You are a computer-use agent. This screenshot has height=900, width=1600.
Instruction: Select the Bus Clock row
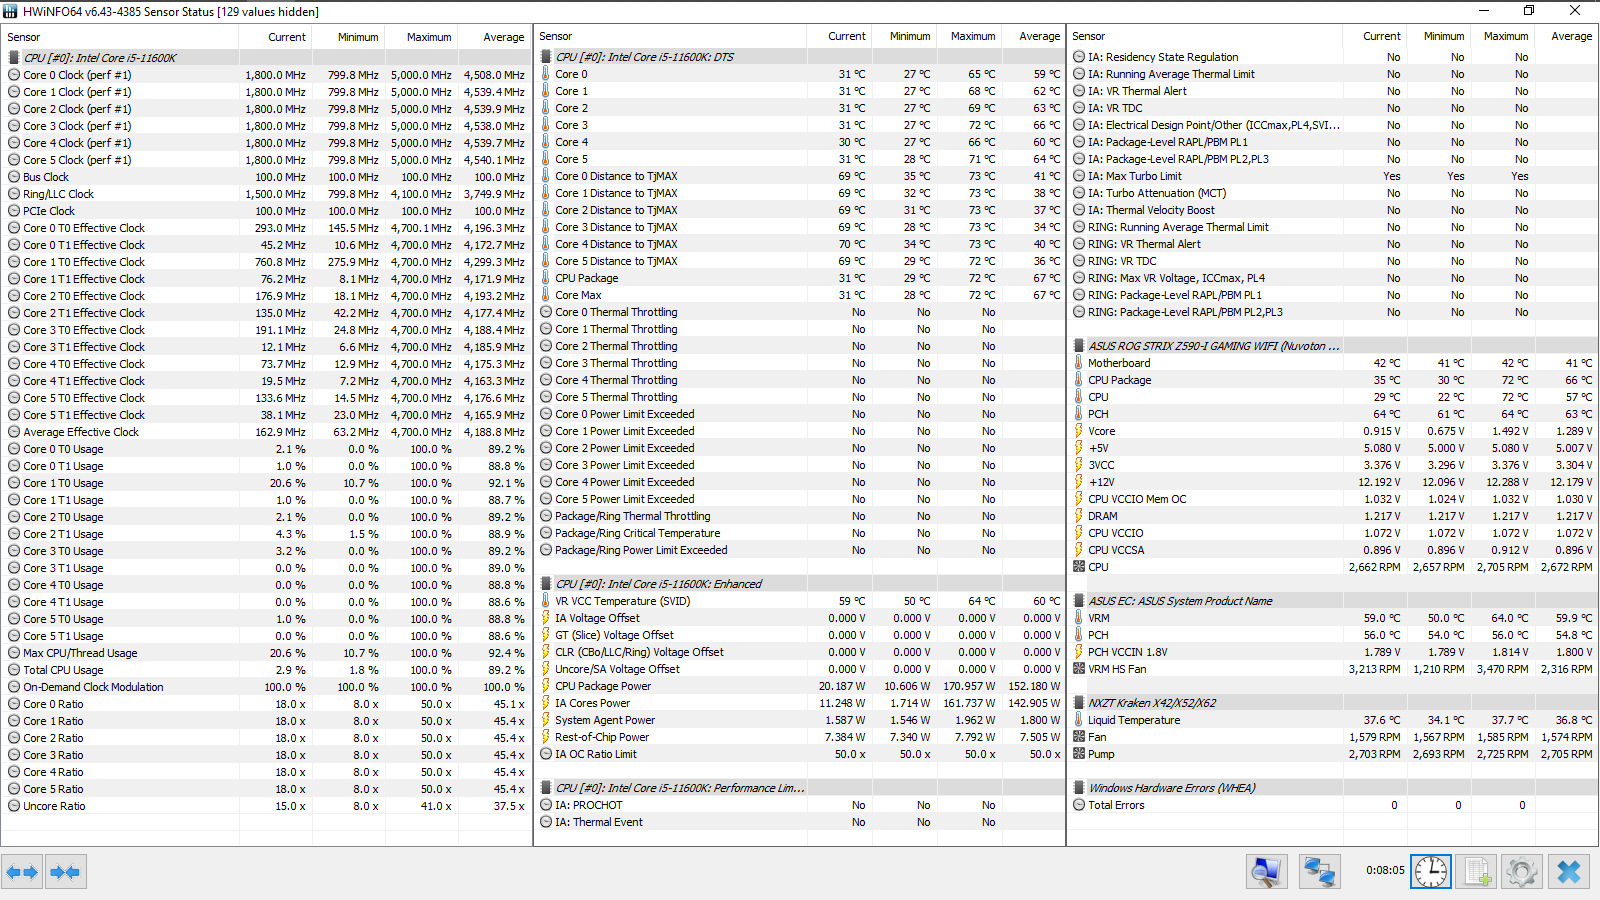pos(266,177)
